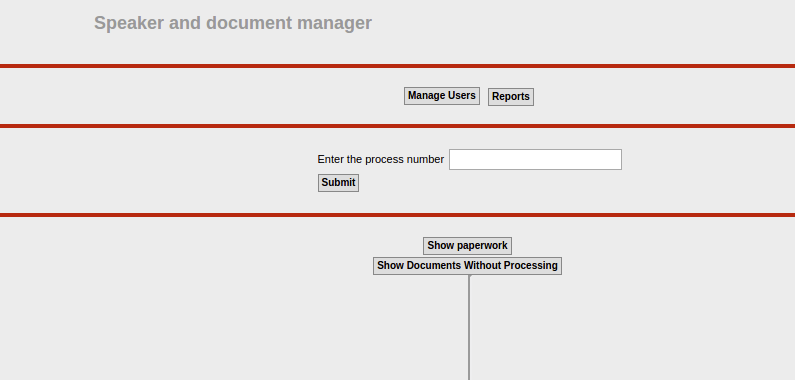795x380 pixels.
Task: Select the 'Enter the process number' label
Action: pyautogui.click(x=381, y=159)
